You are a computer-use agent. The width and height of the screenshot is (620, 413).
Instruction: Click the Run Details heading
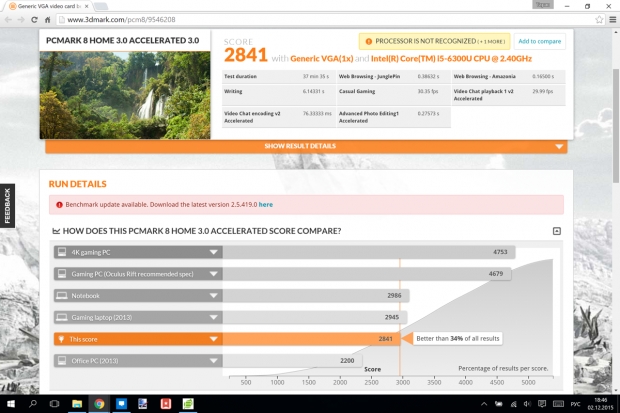(78, 184)
